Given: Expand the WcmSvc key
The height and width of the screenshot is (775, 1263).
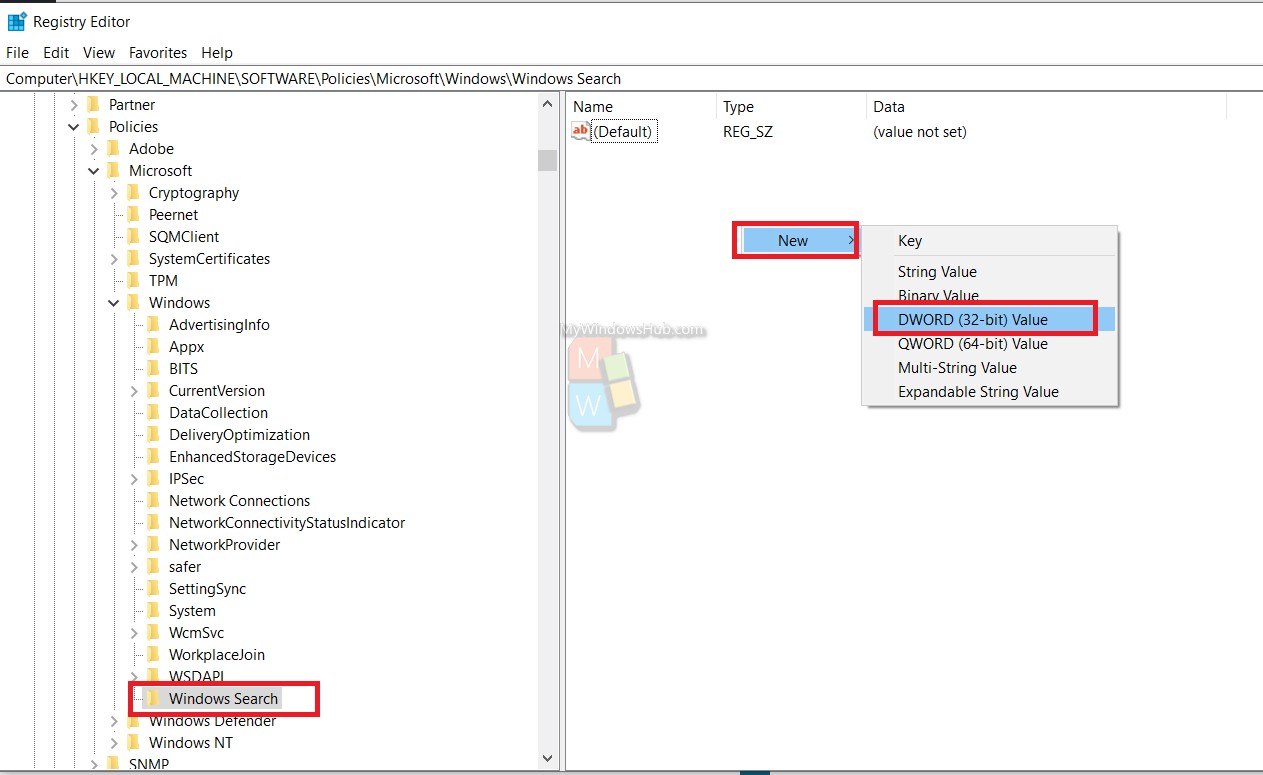Looking at the screenshot, I should click(x=134, y=632).
